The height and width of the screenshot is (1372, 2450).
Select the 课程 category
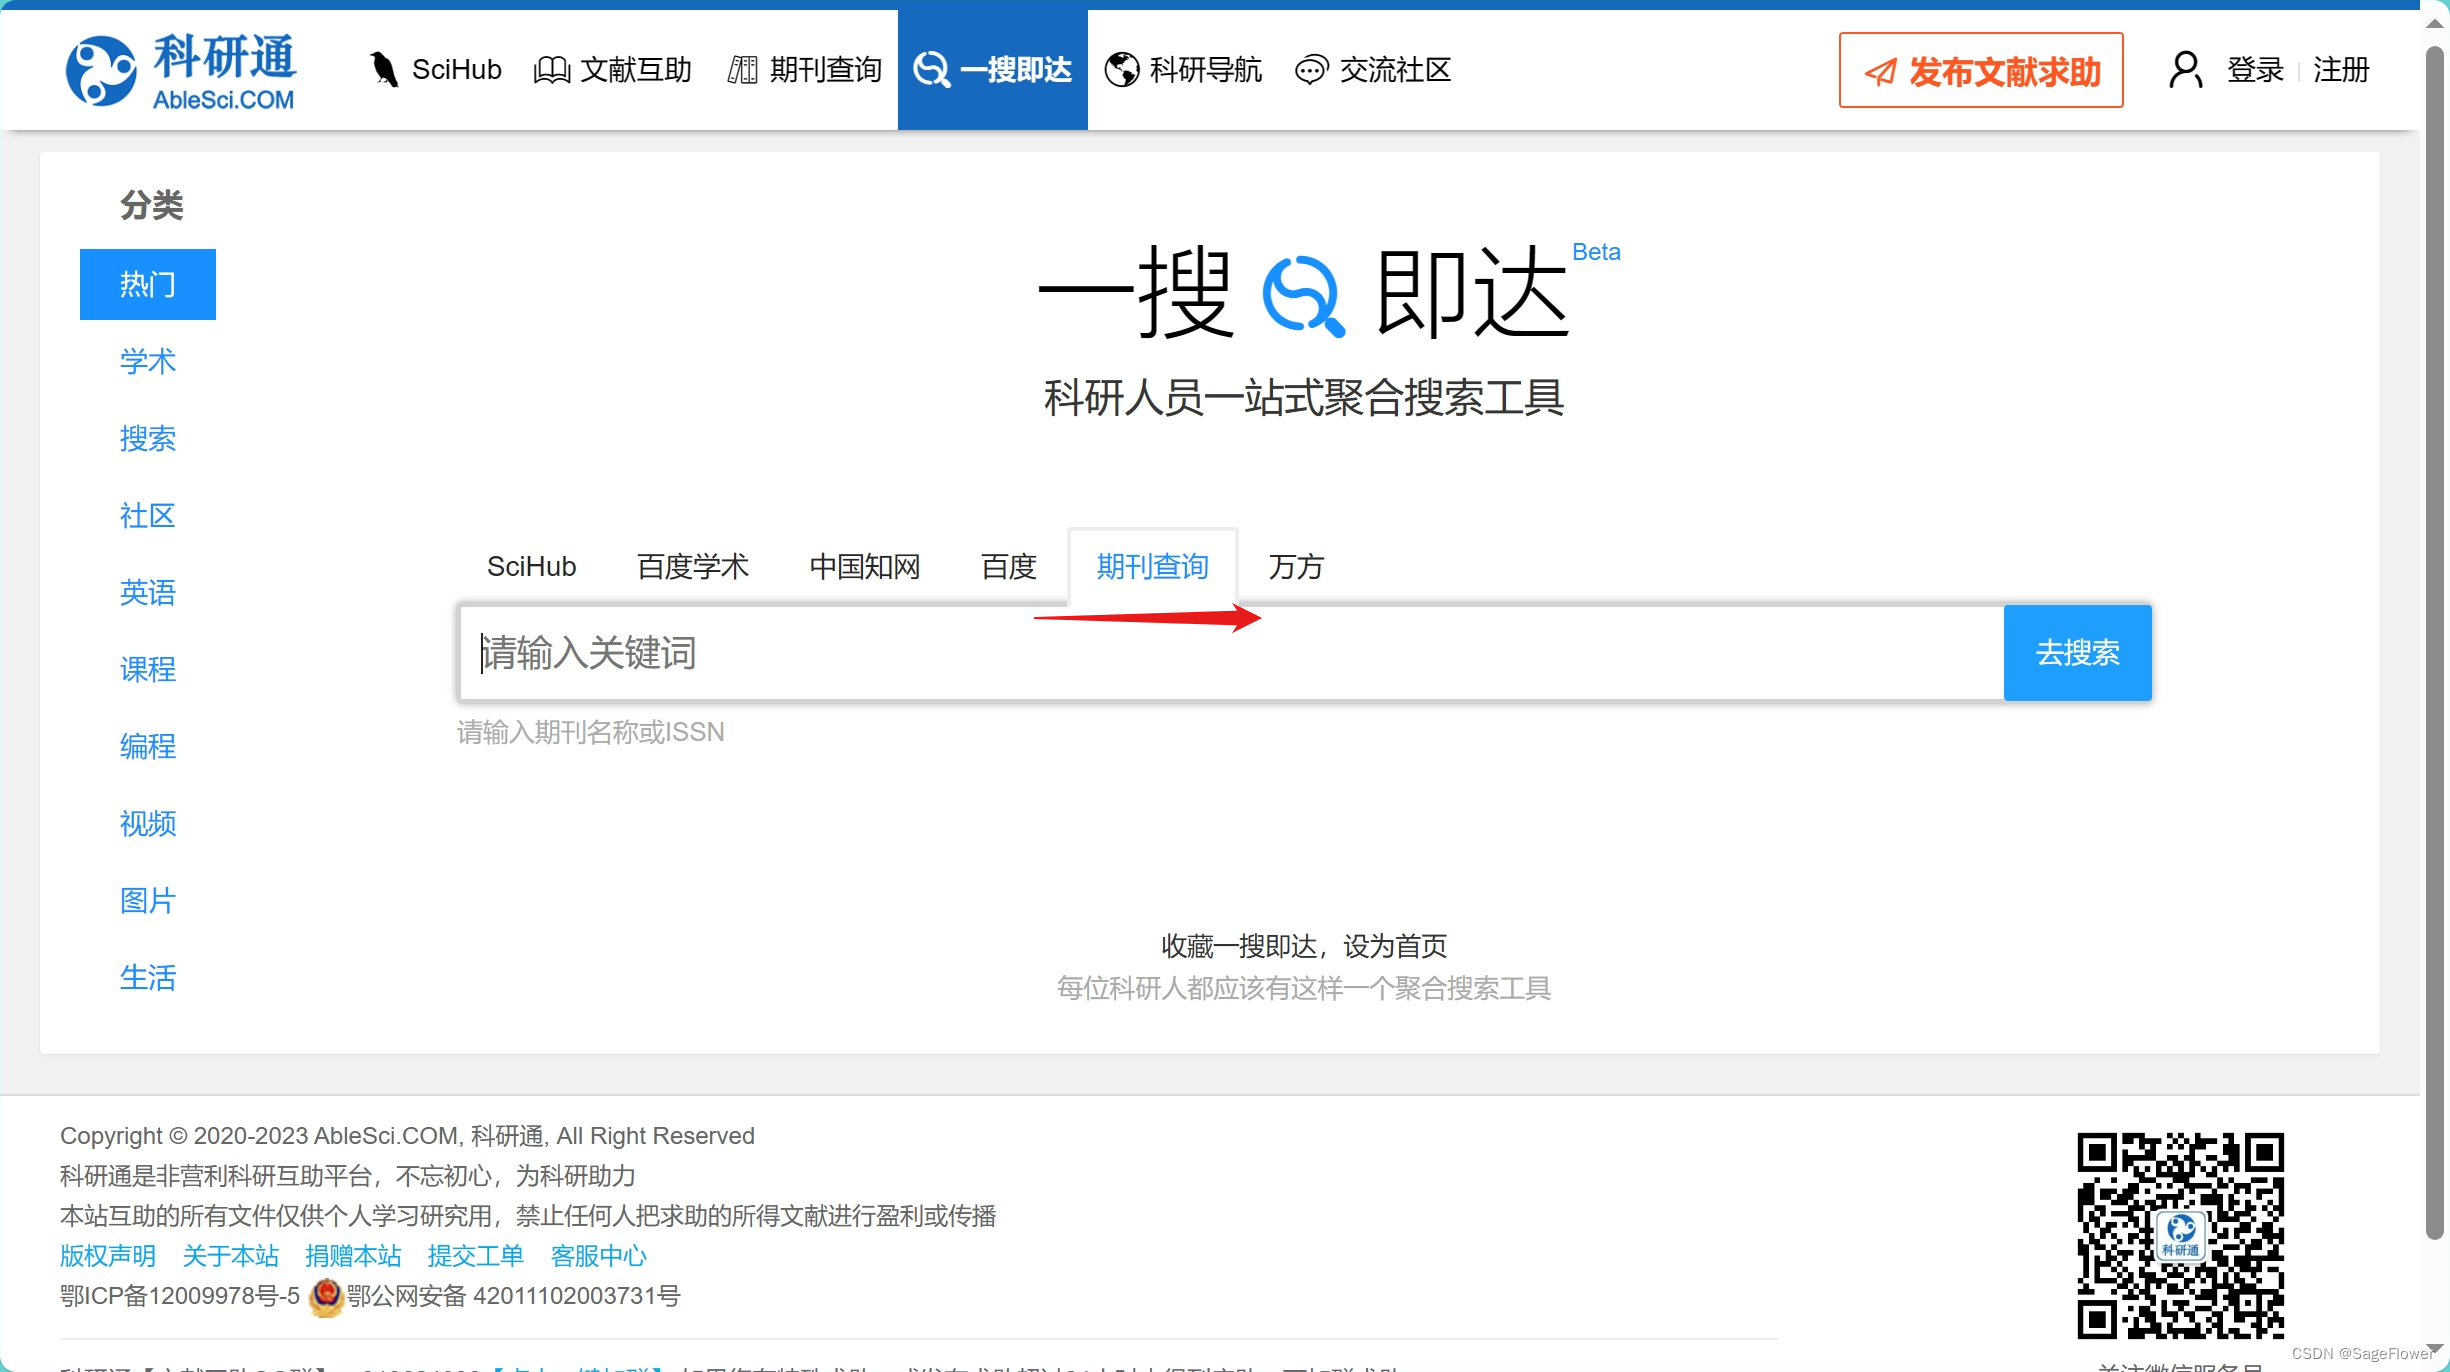click(x=148, y=670)
